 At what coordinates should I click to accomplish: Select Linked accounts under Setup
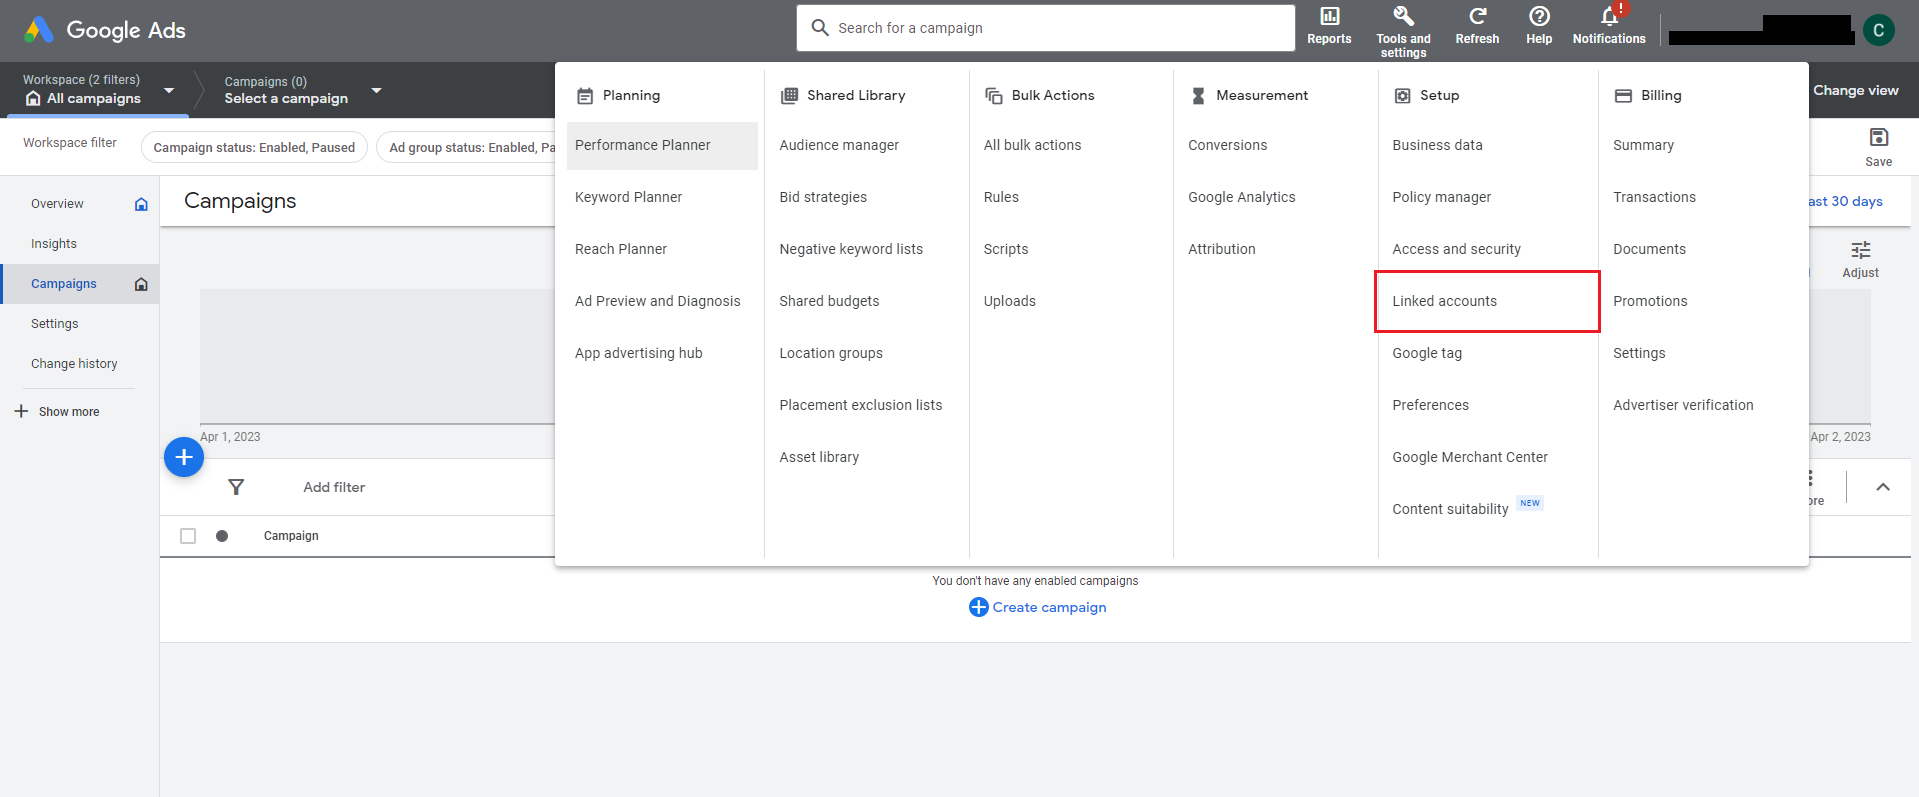(x=1444, y=301)
